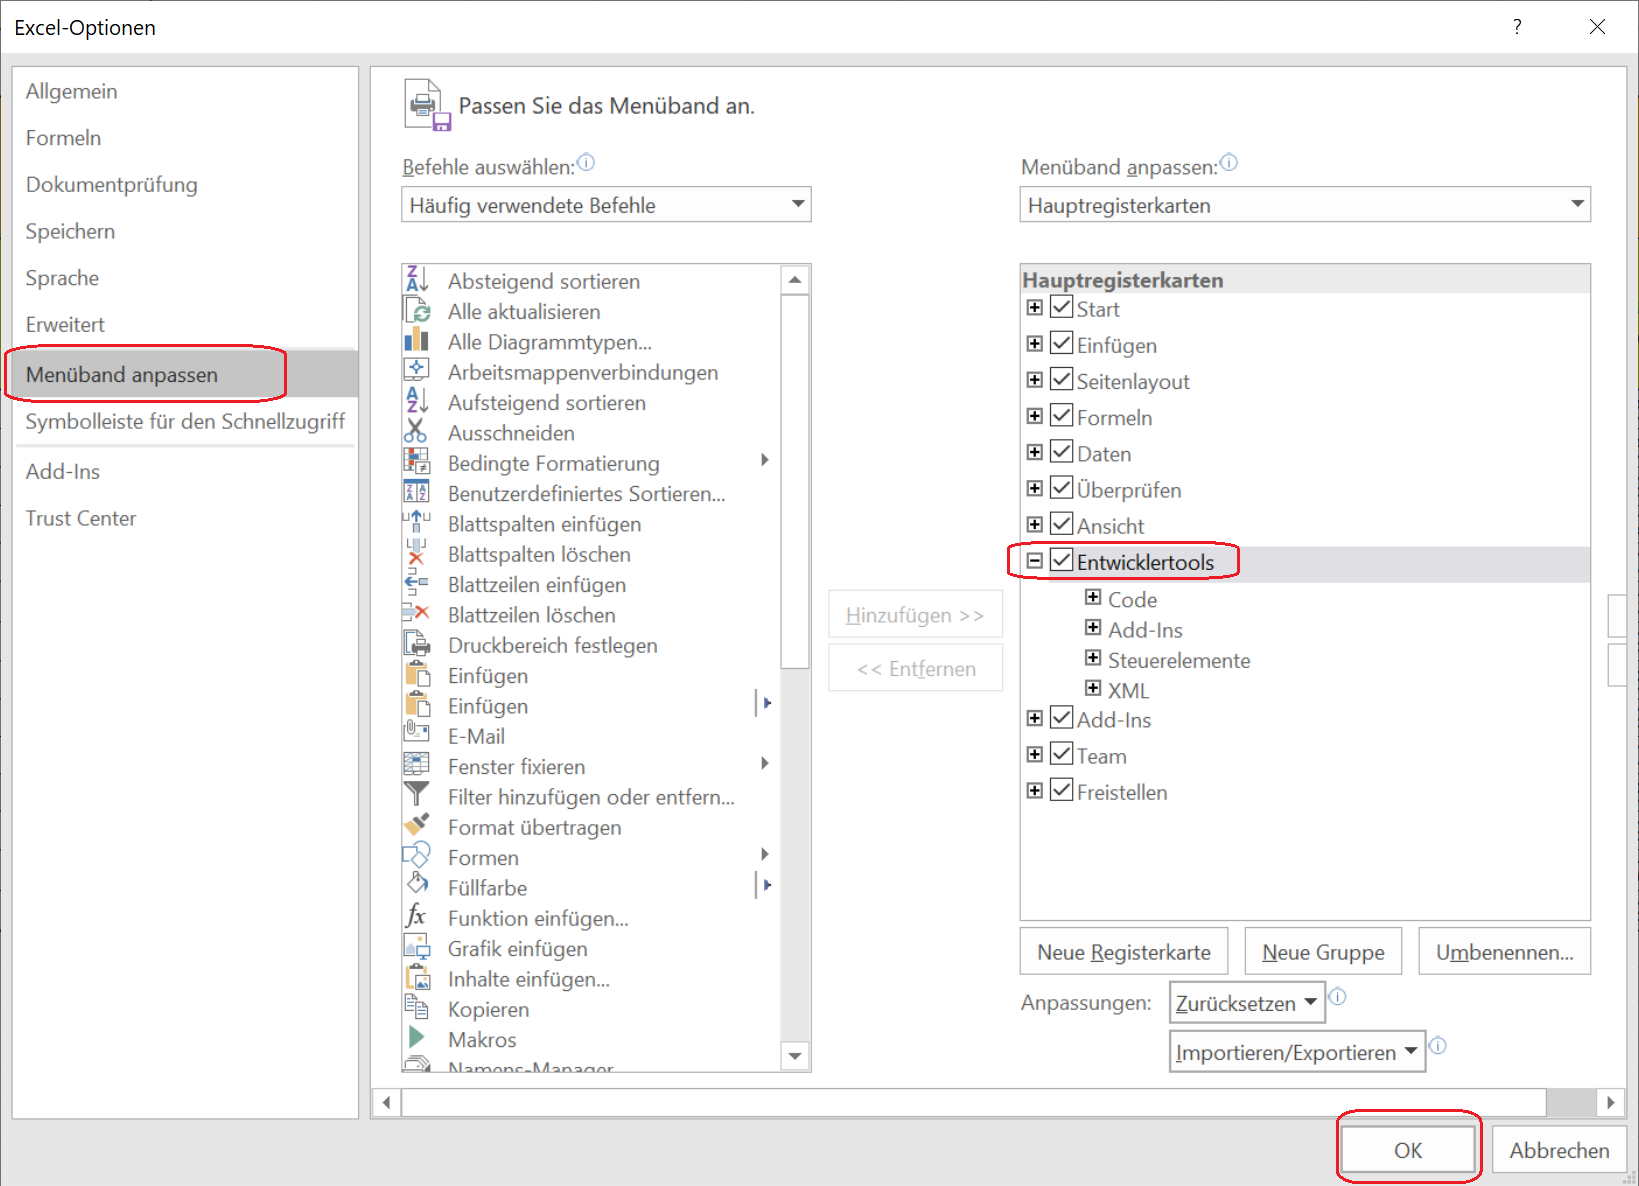
Task: Click the Absteigend sortieren Z-A icon
Action: click(x=417, y=279)
